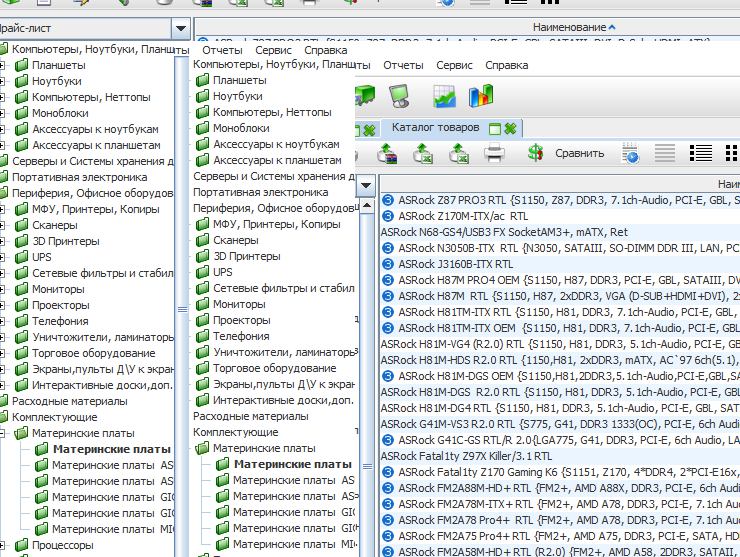Expand the Моноблоки node in the left tree
This screenshot has height=557, width=740.
click(x=2, y=113)
